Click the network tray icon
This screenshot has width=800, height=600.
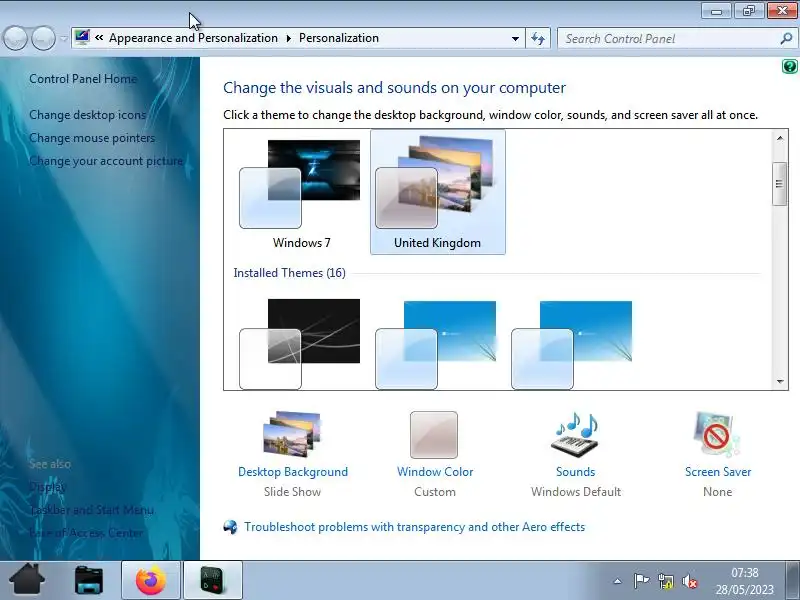tap(665, 581)
